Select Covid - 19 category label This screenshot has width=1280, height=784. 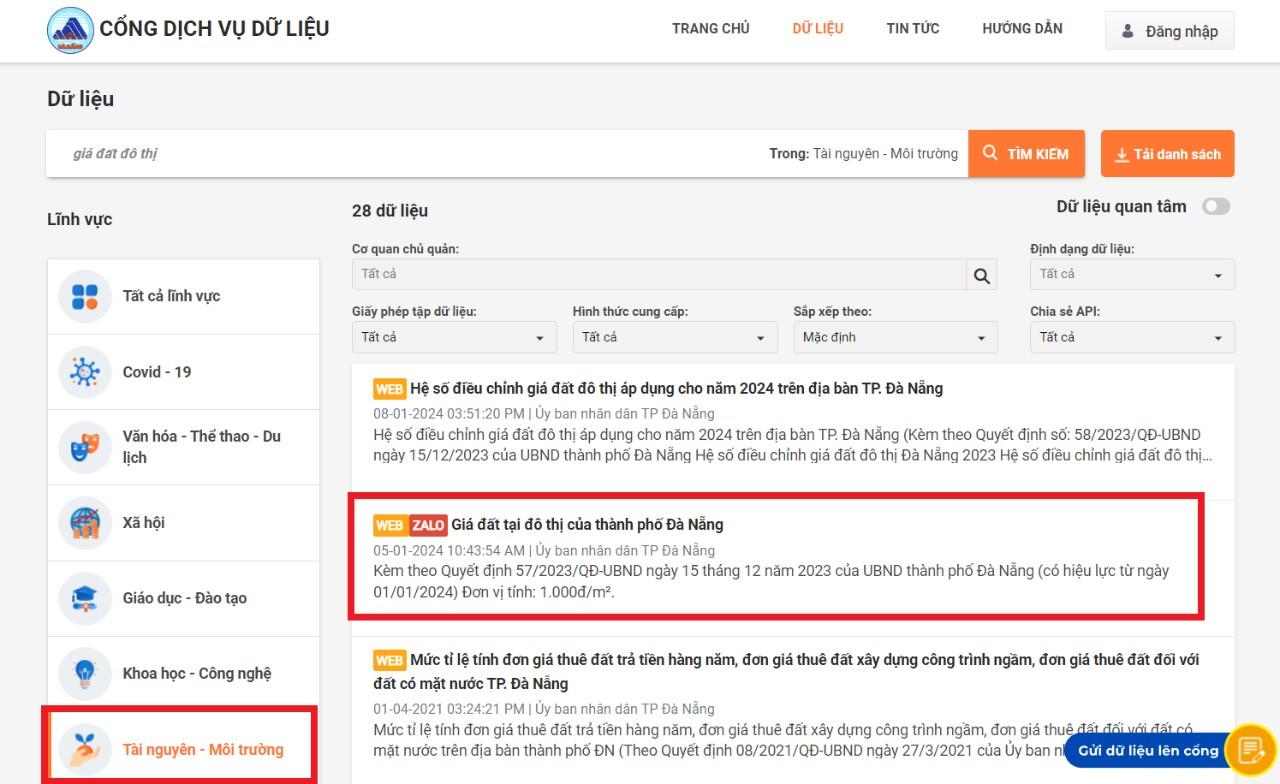click(157, 372)
